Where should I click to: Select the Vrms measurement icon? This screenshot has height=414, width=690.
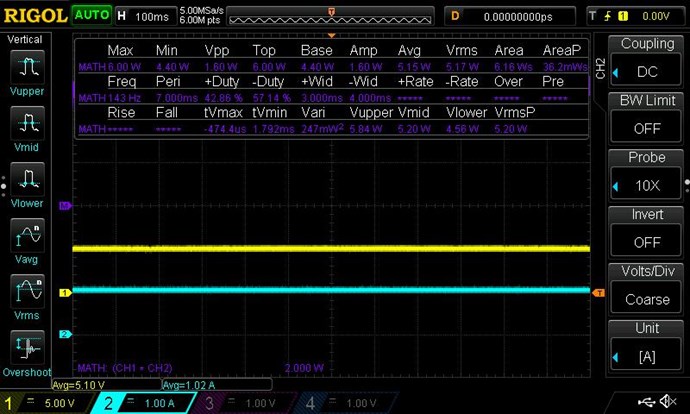(27, 291)
